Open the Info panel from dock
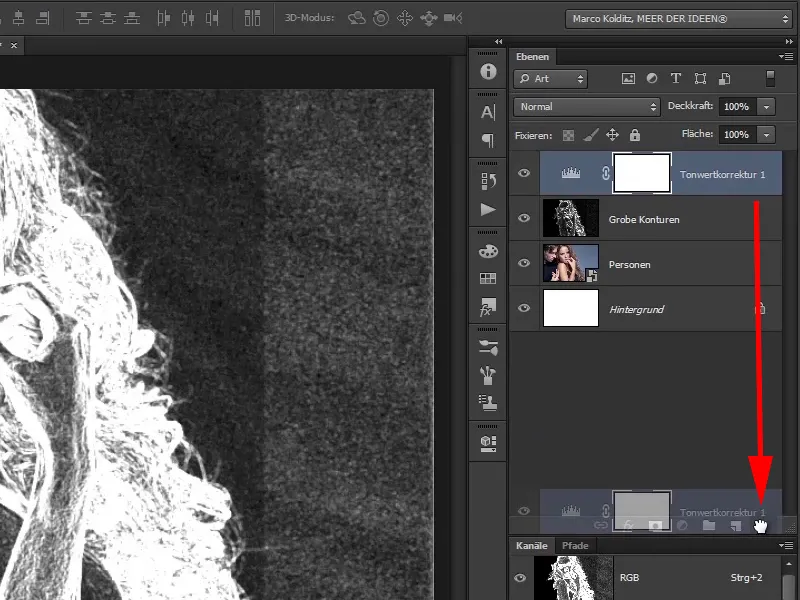Screen dimensions: 800x600 point(488,71)
